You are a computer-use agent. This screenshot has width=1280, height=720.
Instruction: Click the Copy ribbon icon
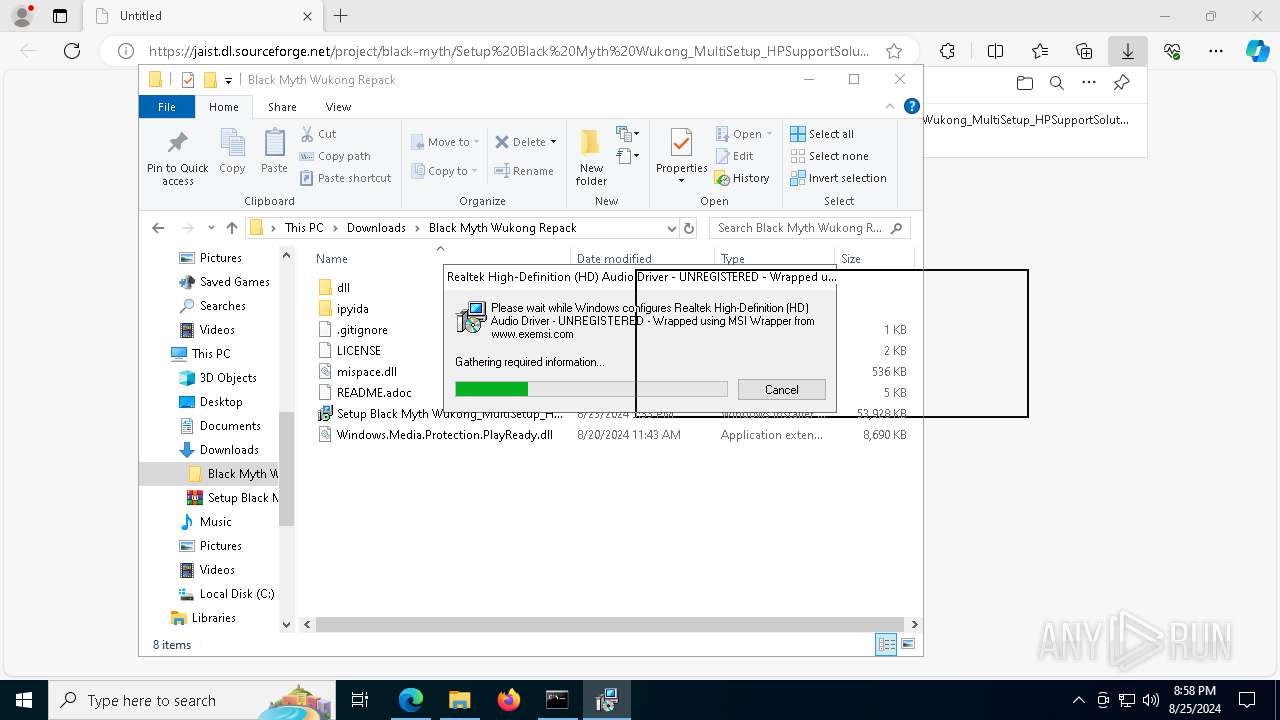(x=232, y=152)
